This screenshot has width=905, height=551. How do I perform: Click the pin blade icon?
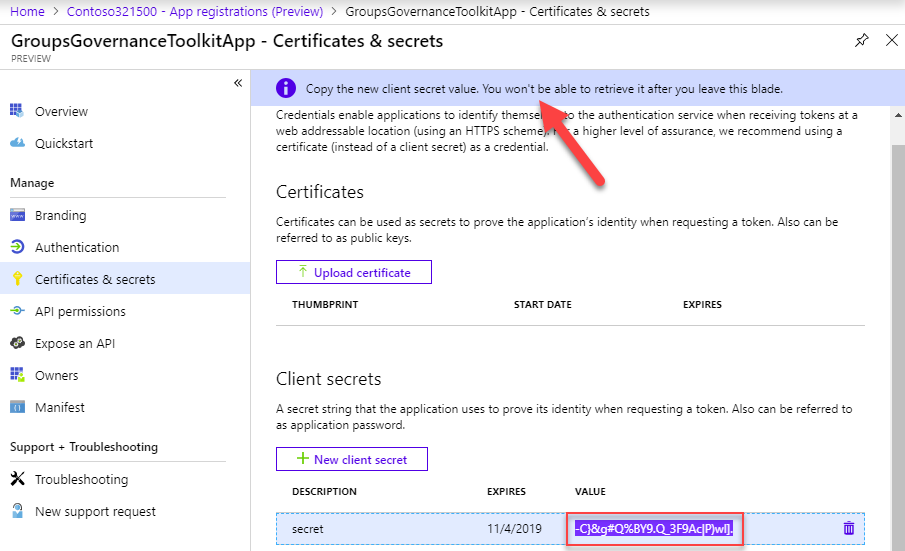[x=861, y=41]
